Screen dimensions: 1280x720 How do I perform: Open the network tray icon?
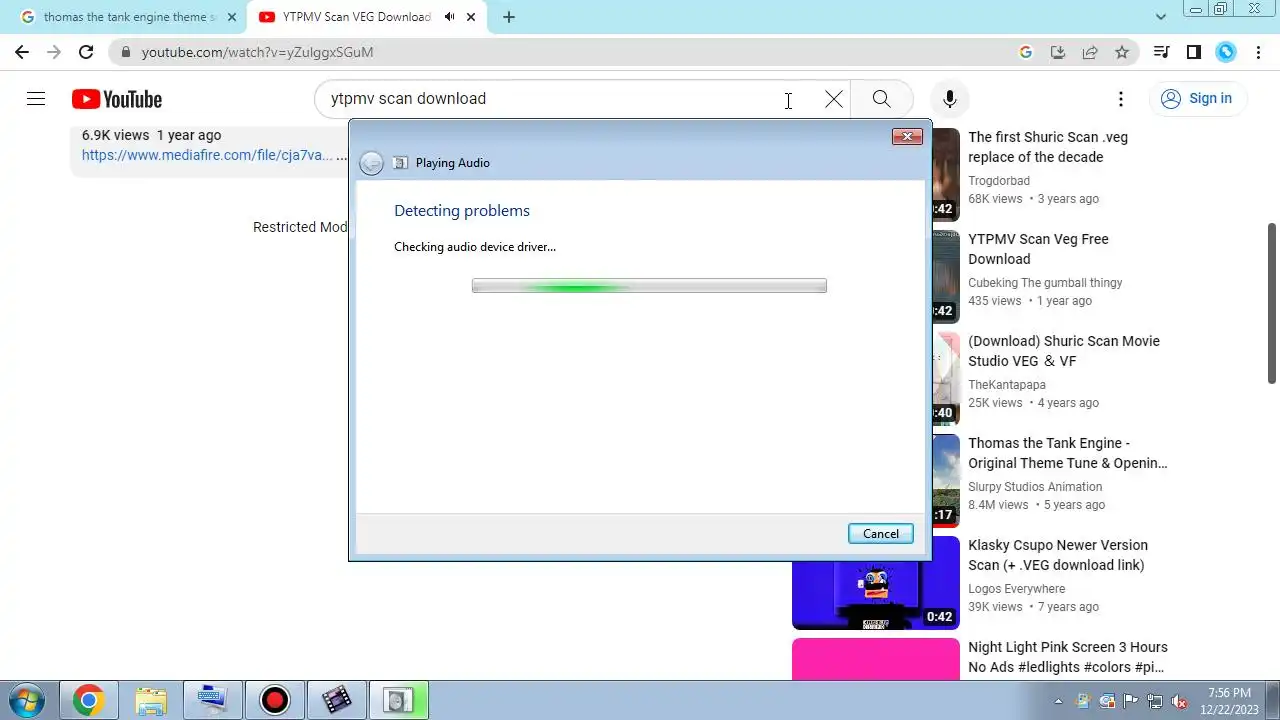1155,701
